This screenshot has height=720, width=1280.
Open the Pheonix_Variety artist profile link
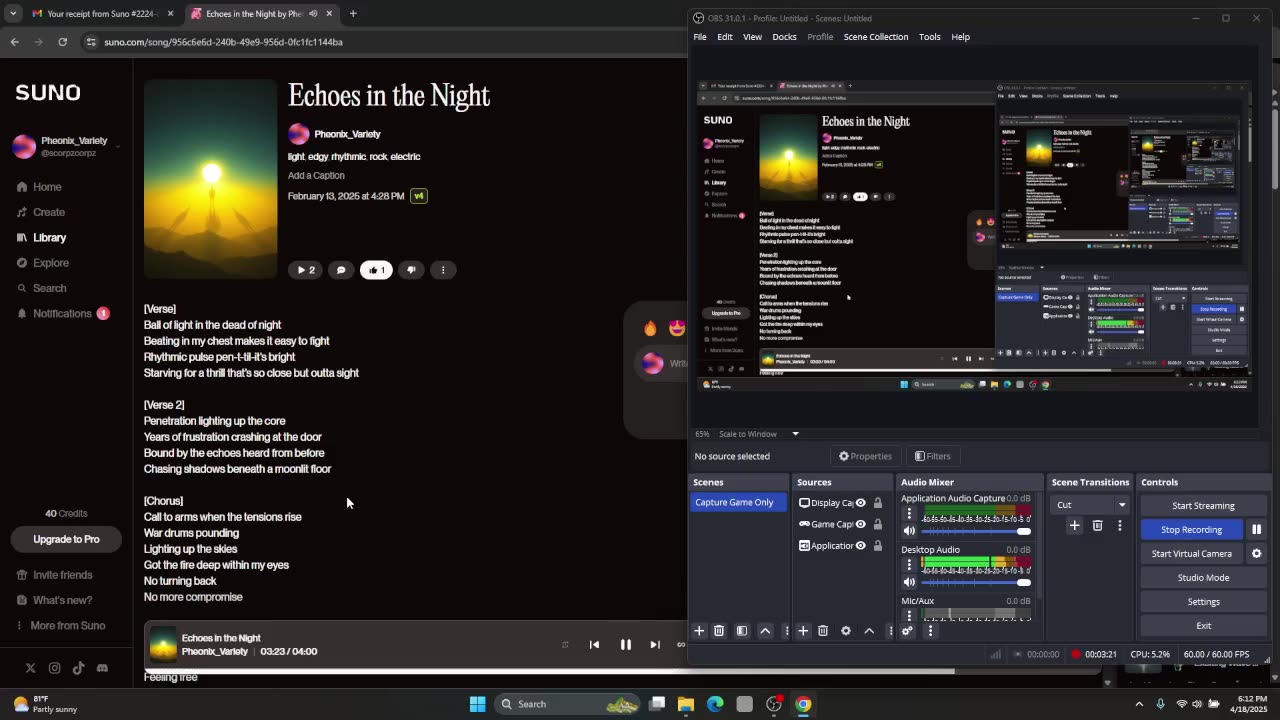click(x=347, y=134)
